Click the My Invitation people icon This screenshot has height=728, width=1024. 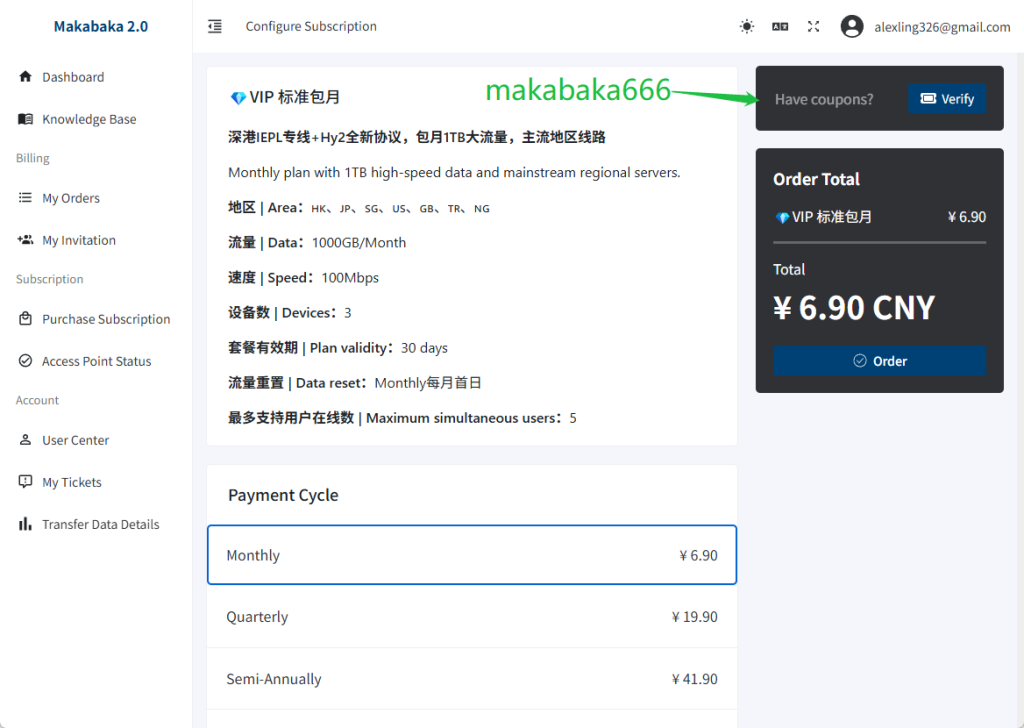click(x=26, y=240)
